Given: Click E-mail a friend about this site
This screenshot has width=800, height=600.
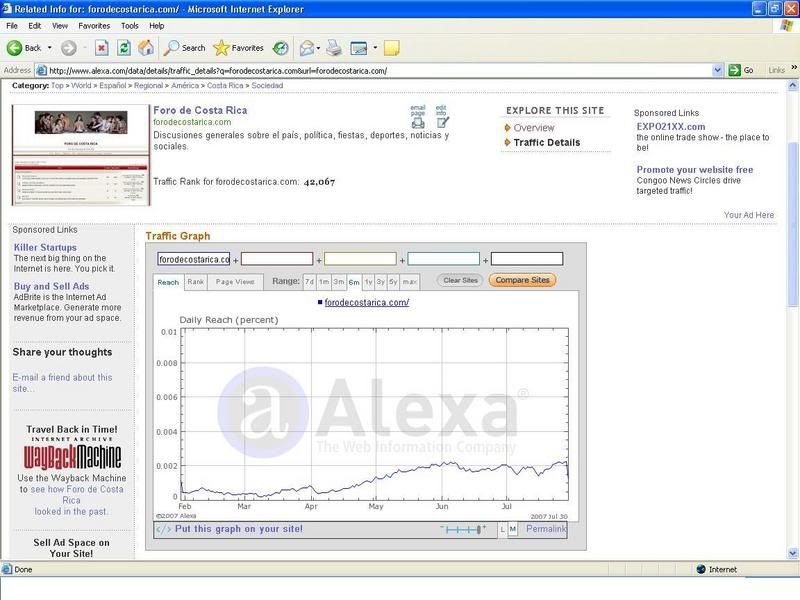Looking at the screenshot, I should click(62, 383).
